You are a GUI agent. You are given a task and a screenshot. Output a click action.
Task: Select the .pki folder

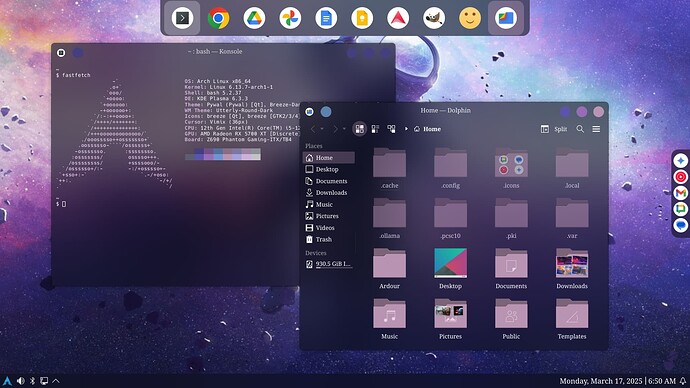[511, 219]
